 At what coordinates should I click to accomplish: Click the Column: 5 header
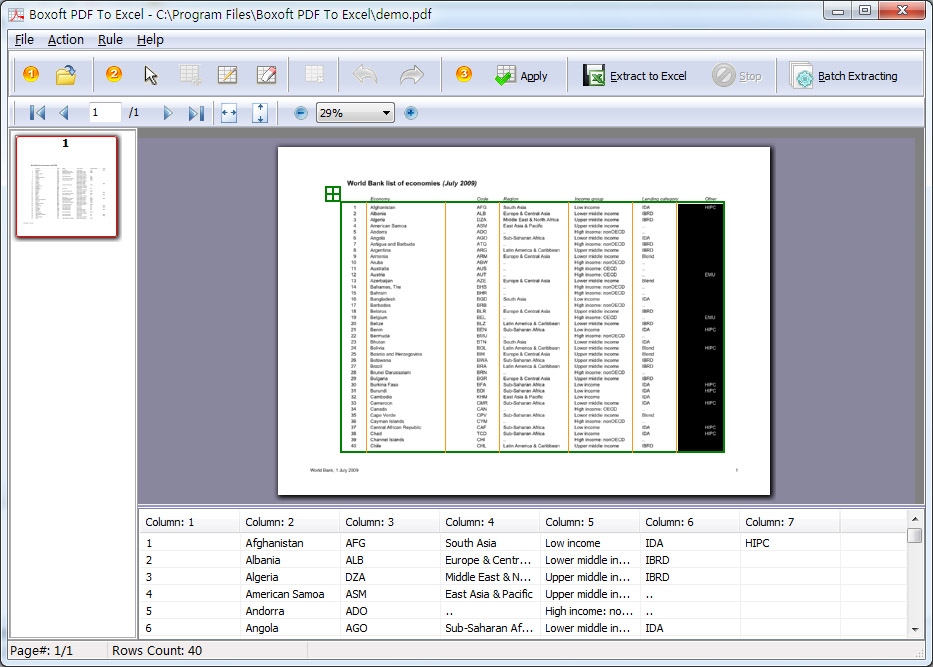click(x=589, y=522)
